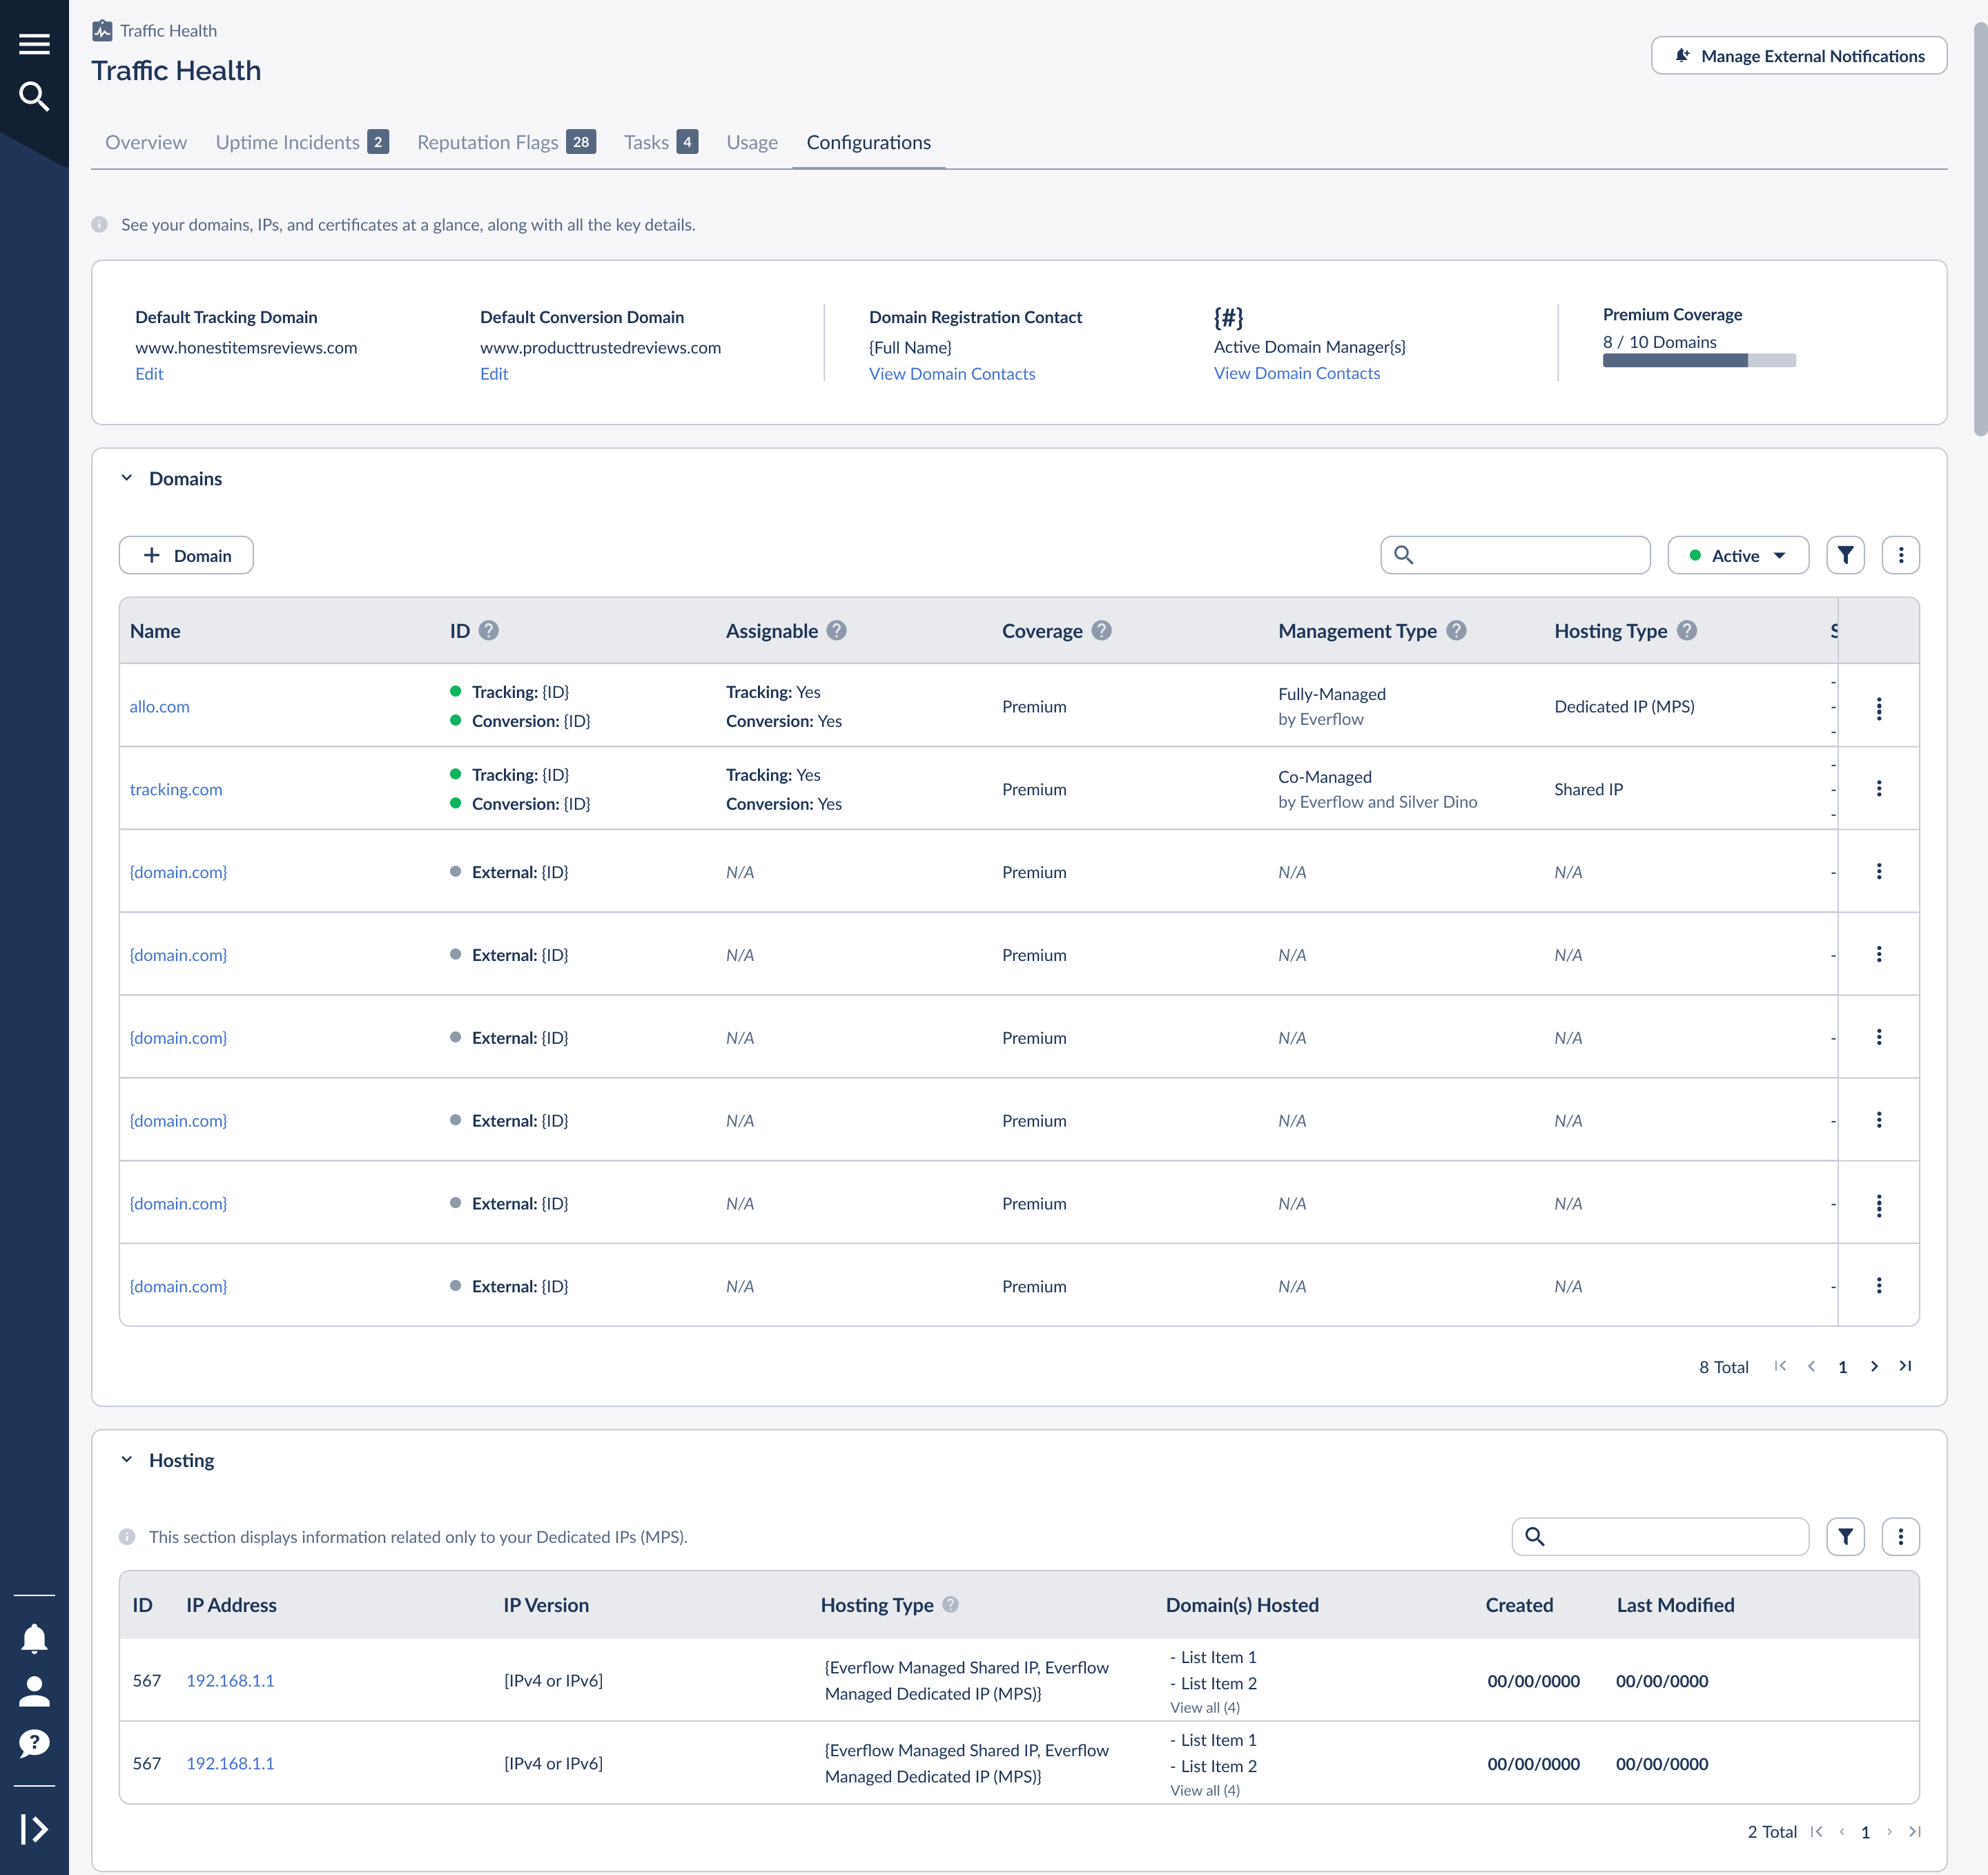Click 'View all (4)' in second hosting row
1988x1875 pixels.
click(1205, 1791)
